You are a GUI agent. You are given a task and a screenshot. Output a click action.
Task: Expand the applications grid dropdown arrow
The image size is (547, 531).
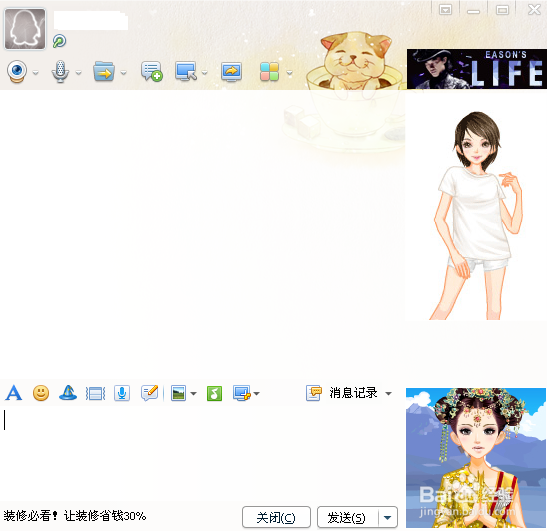289,73
